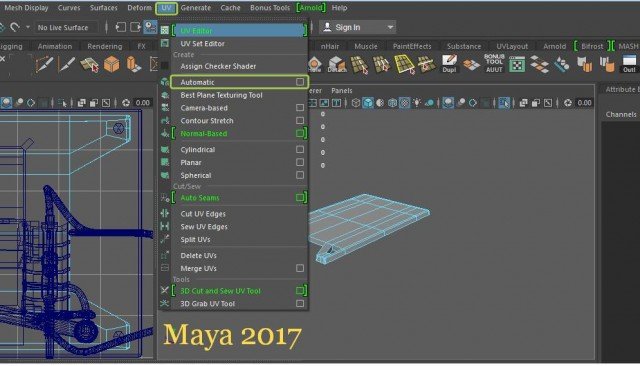The image size is (640, 366).
Task: Expand the Sign In dropdown arrow
Action: [x=390, y=27]
